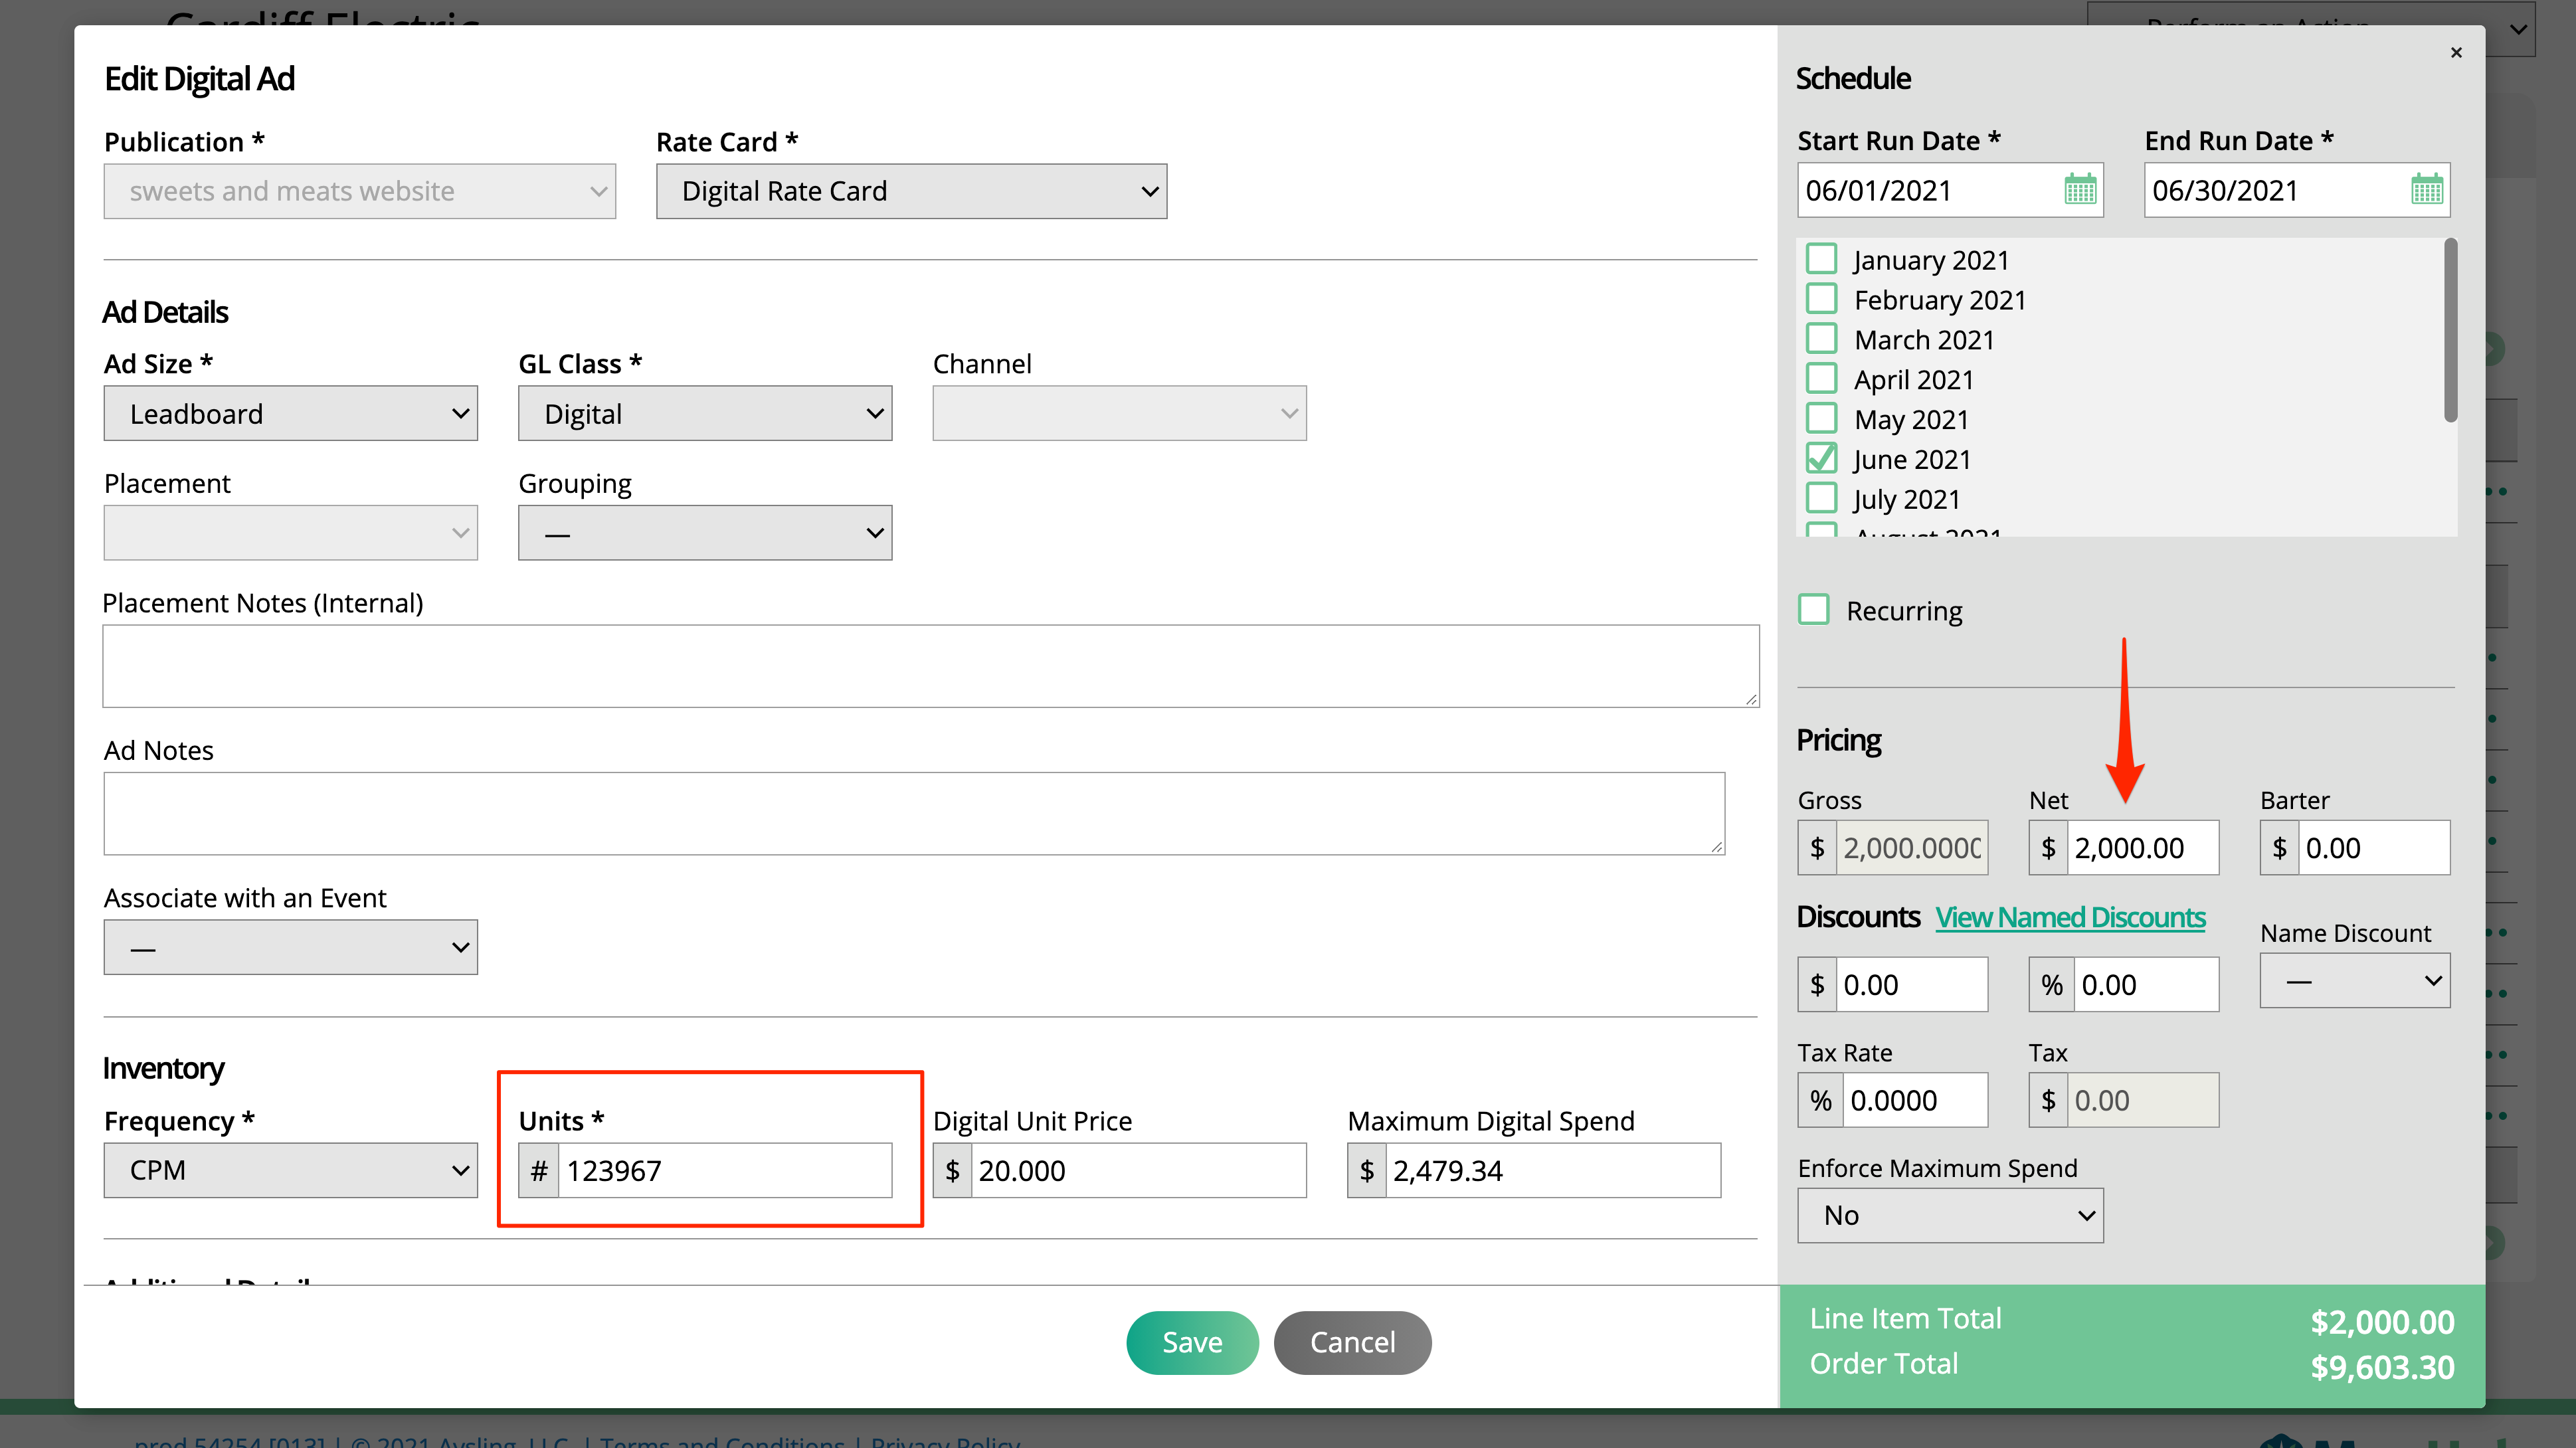Screen dimensions: 2576x1448
Task: Uncheck the June 2021 checkbox
Action: [x=1822, y=459]
